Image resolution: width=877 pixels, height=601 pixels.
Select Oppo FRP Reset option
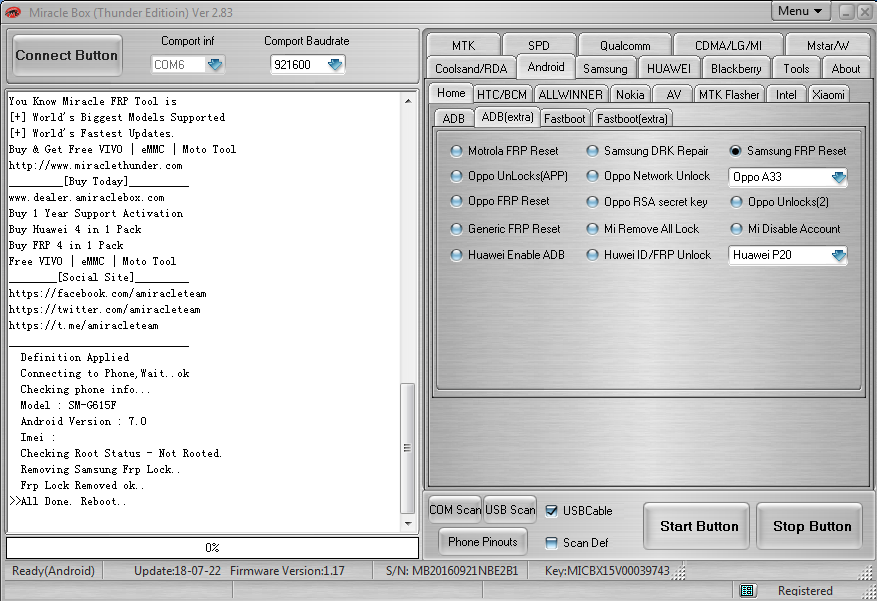click(499, 201)
